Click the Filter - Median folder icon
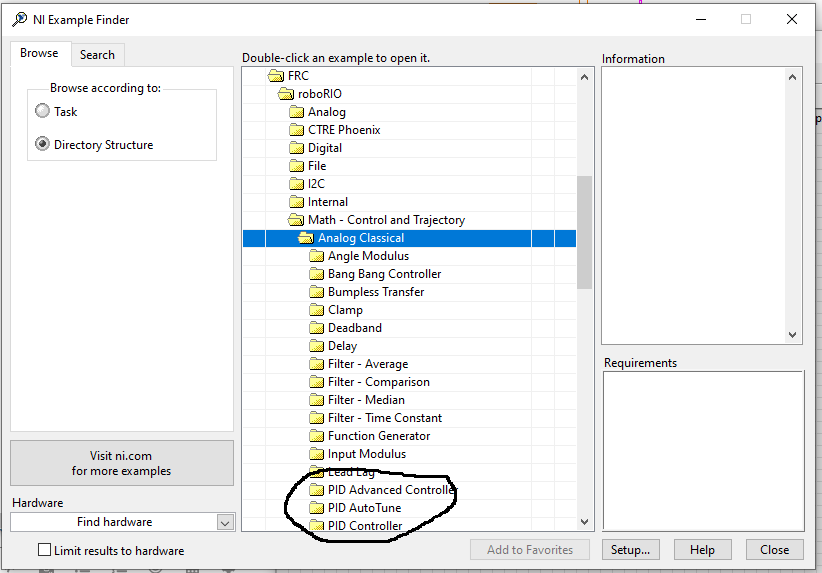The image size is (822, 573). coord(316,400)
